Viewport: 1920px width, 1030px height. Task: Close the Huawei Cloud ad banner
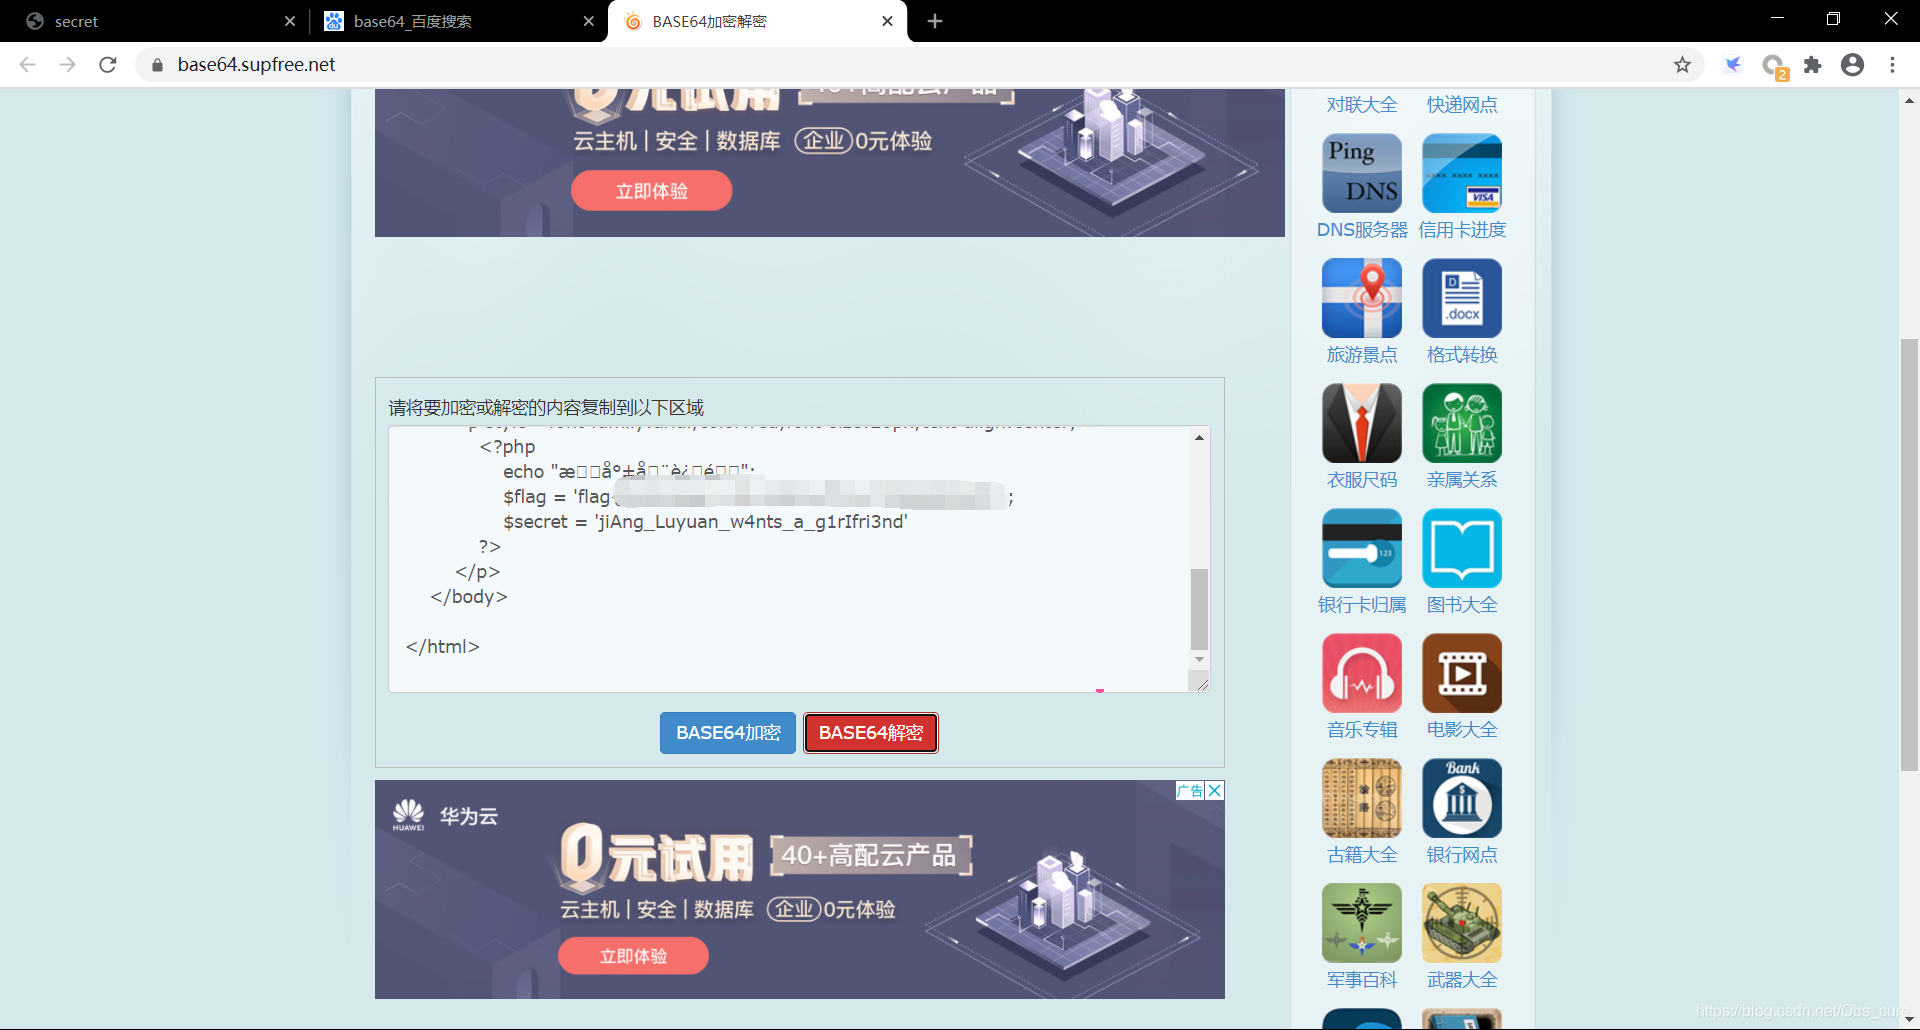click(1214, 791)
